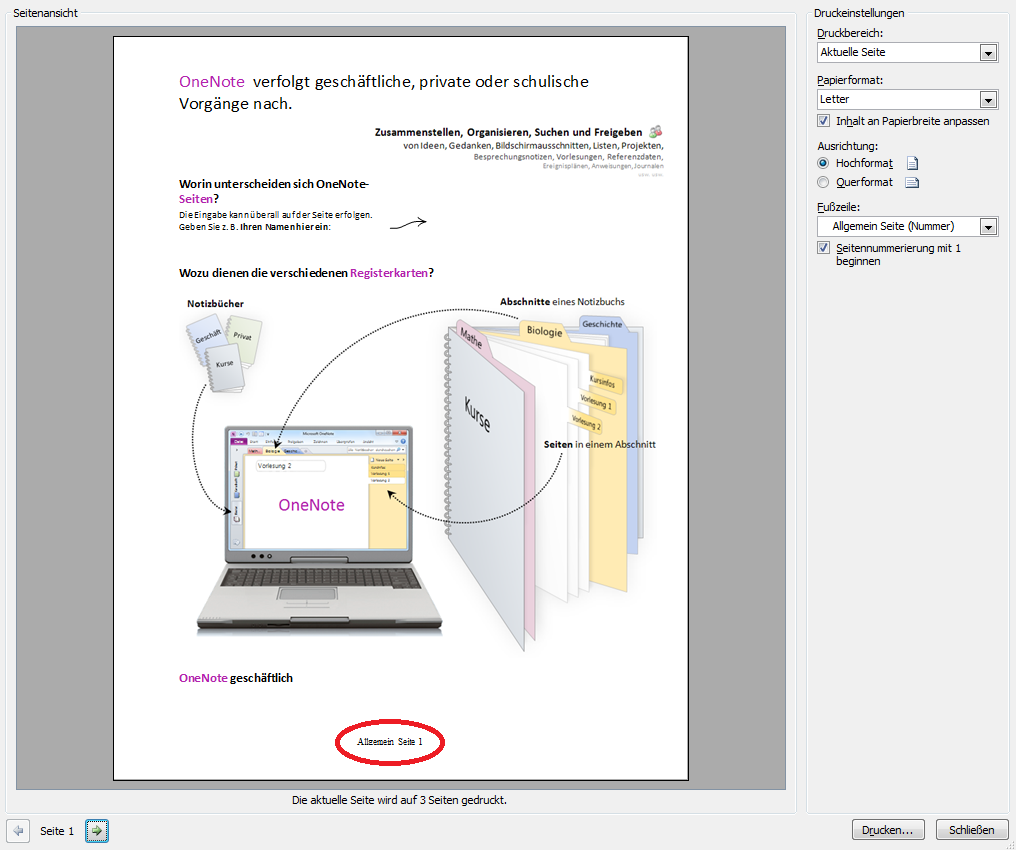Click the 'Ausrichtung:' label
Screen dimensions: 1016x850
click(848, 146)
